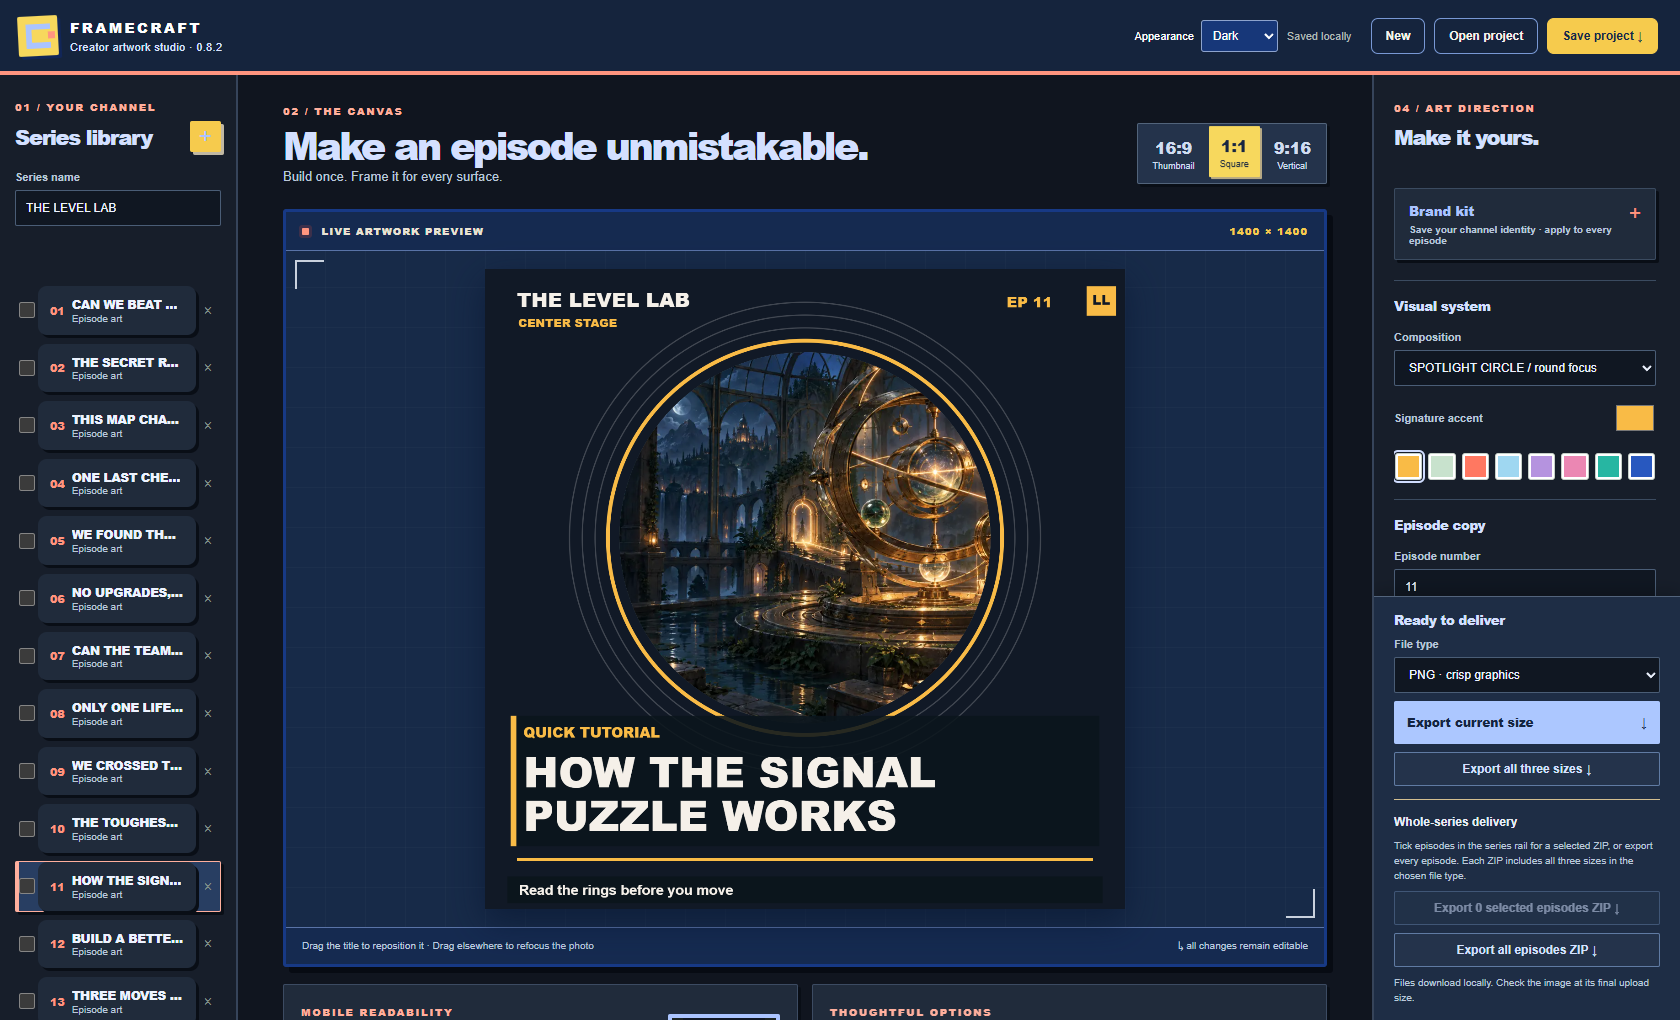Pick the amber accent swatch
Screen dimensions: 1680x1020
click(1409, 466)
